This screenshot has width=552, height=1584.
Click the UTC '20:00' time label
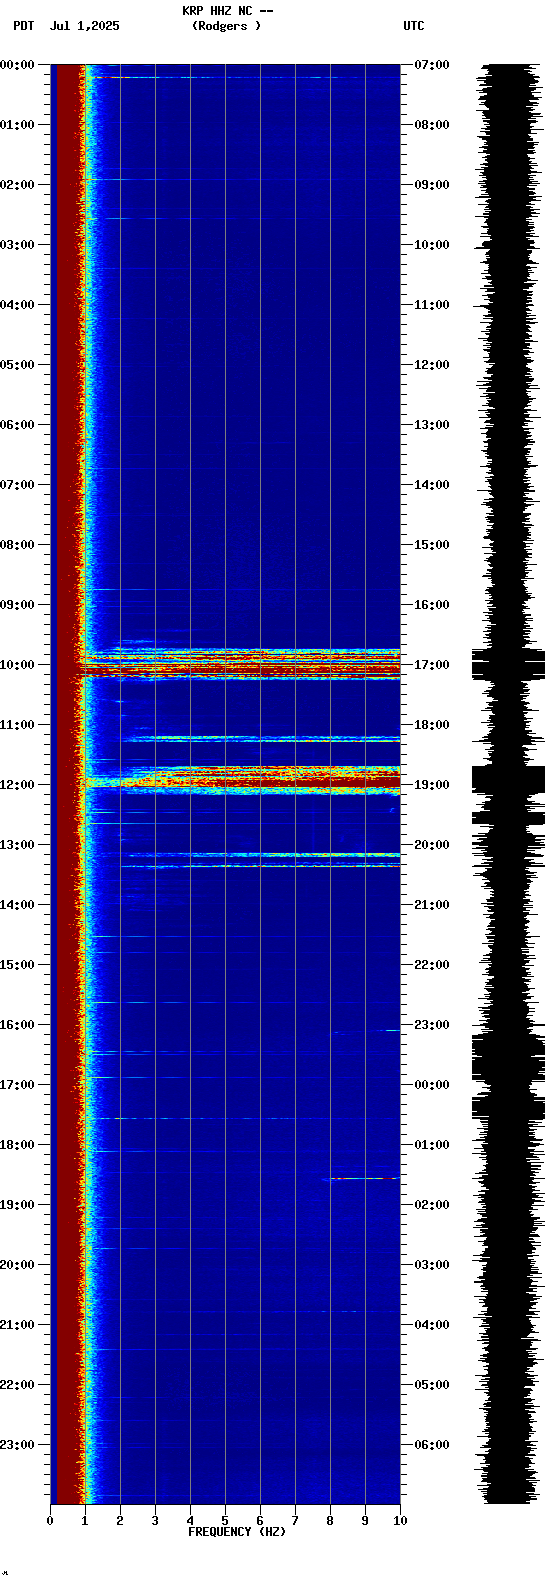click(431, 845)
